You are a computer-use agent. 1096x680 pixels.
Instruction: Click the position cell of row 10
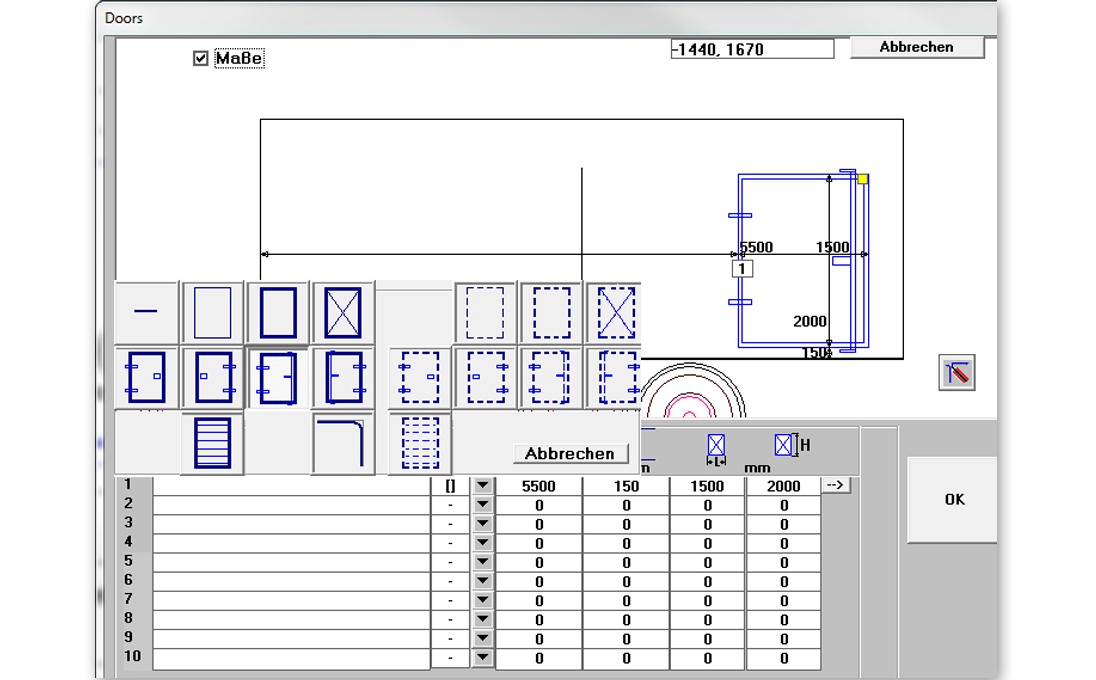(x=538, y=658)
